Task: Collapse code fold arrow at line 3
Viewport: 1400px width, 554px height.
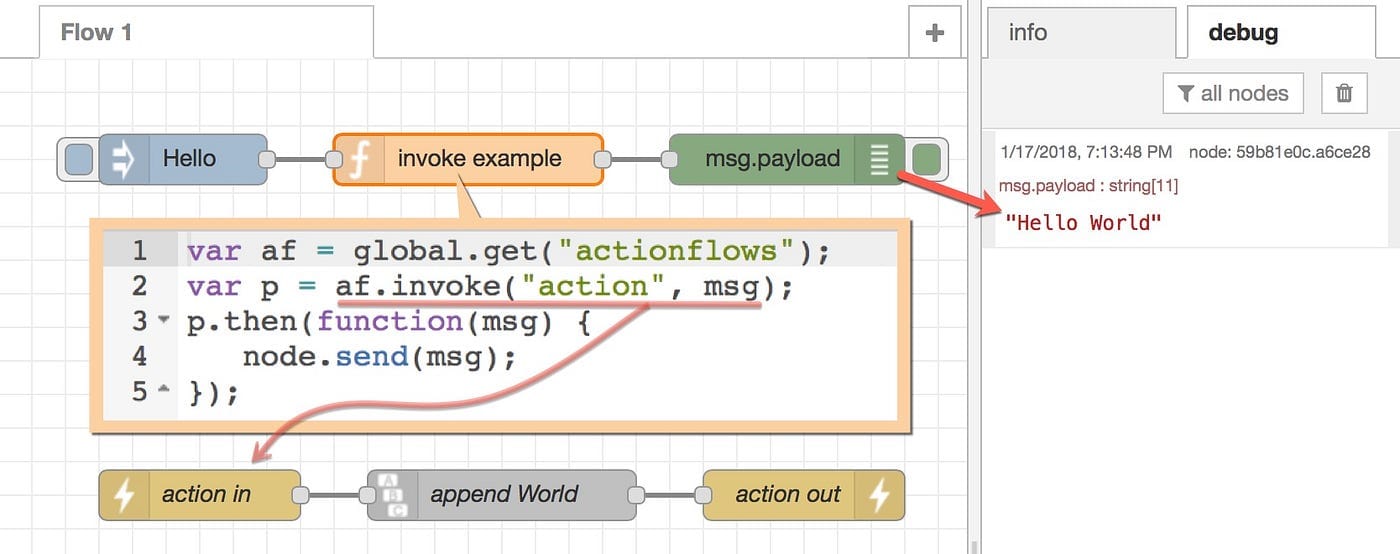Action: point(164,322)
